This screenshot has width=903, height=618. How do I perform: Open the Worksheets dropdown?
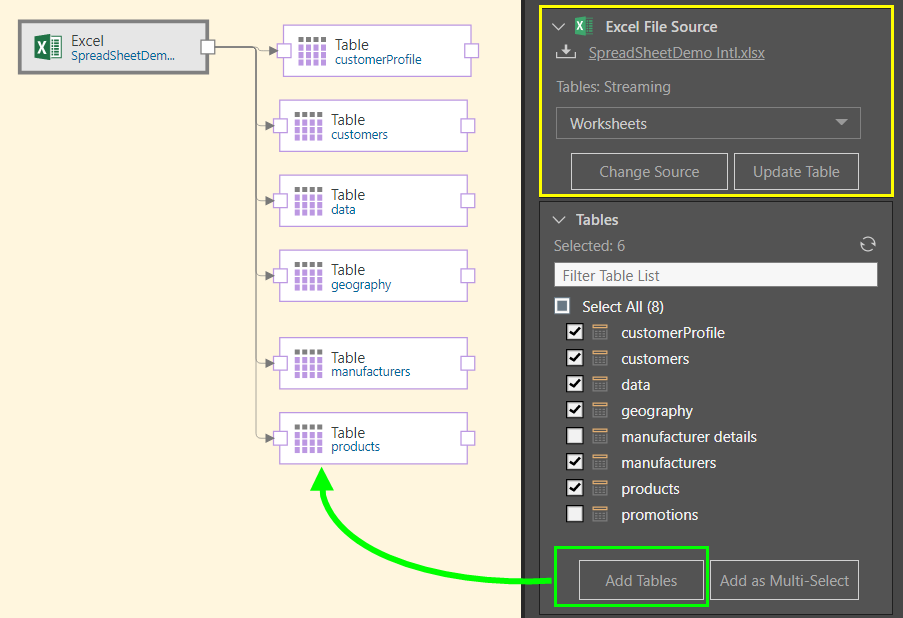point(708,123)
